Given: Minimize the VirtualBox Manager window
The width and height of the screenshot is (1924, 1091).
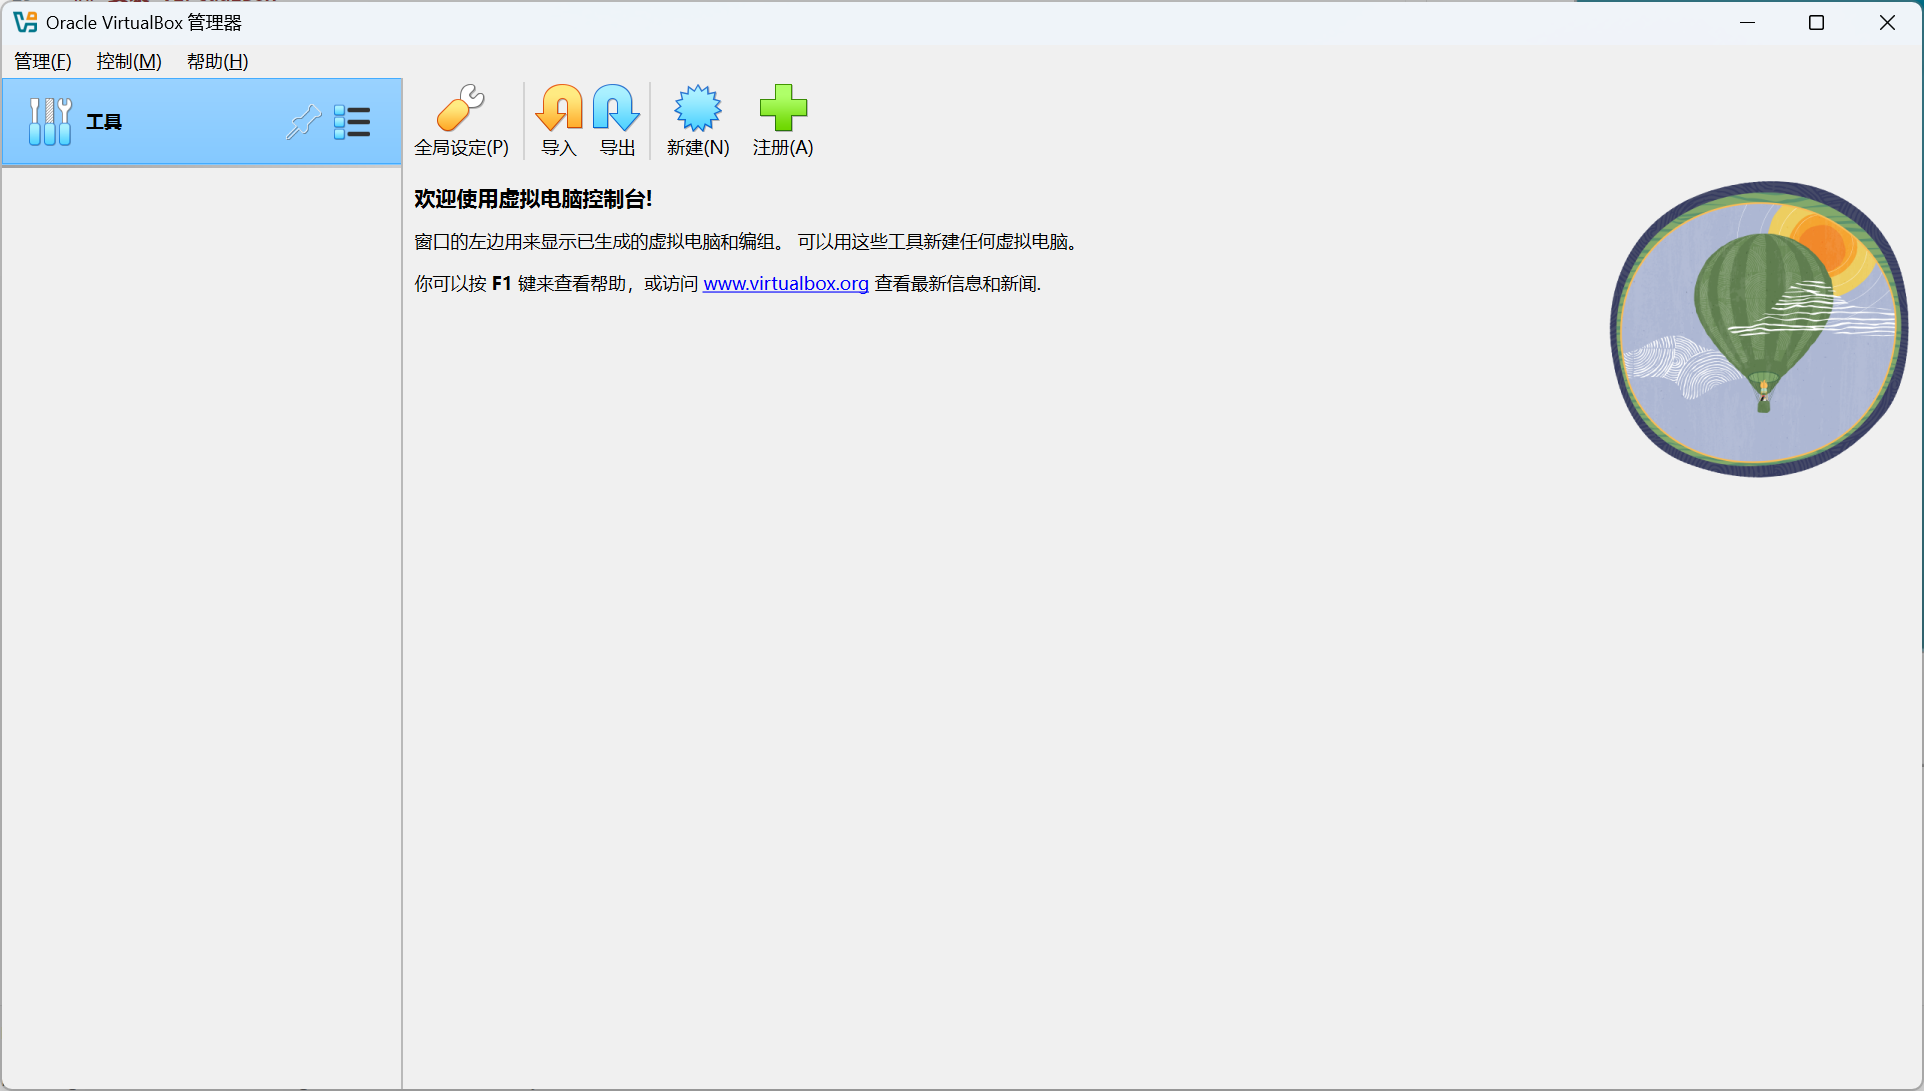Looking at the screenshot, I should click(x=1747, y=22).
